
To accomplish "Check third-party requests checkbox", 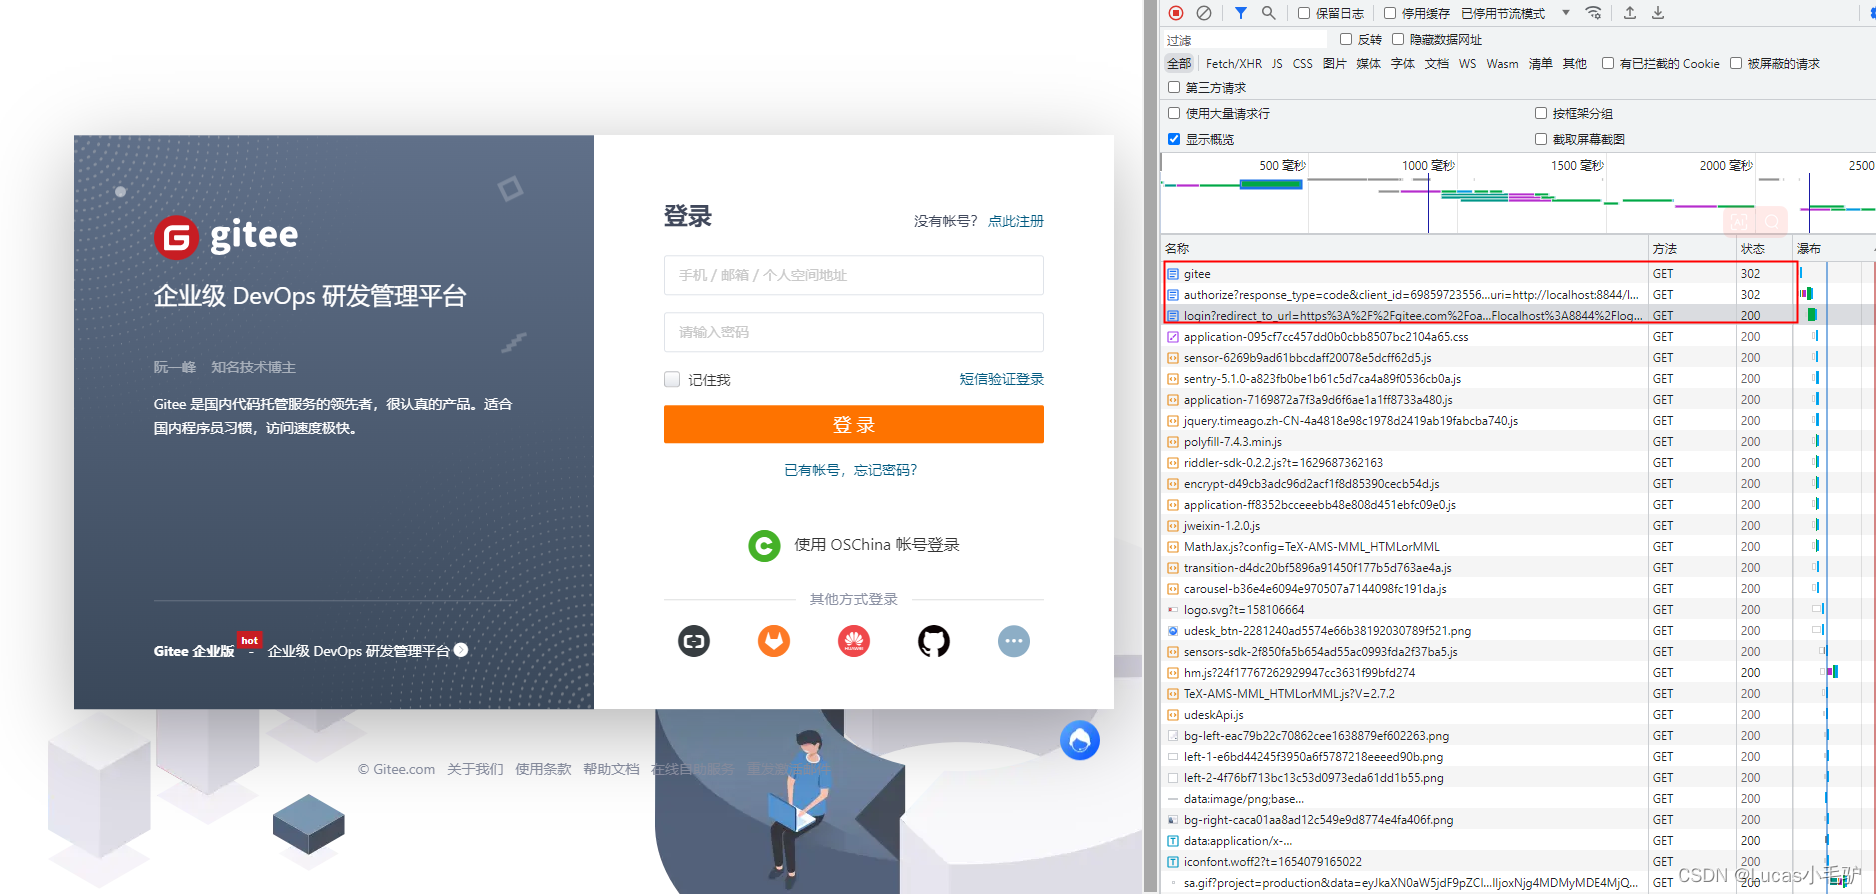I will click(x=1174, y=87).
